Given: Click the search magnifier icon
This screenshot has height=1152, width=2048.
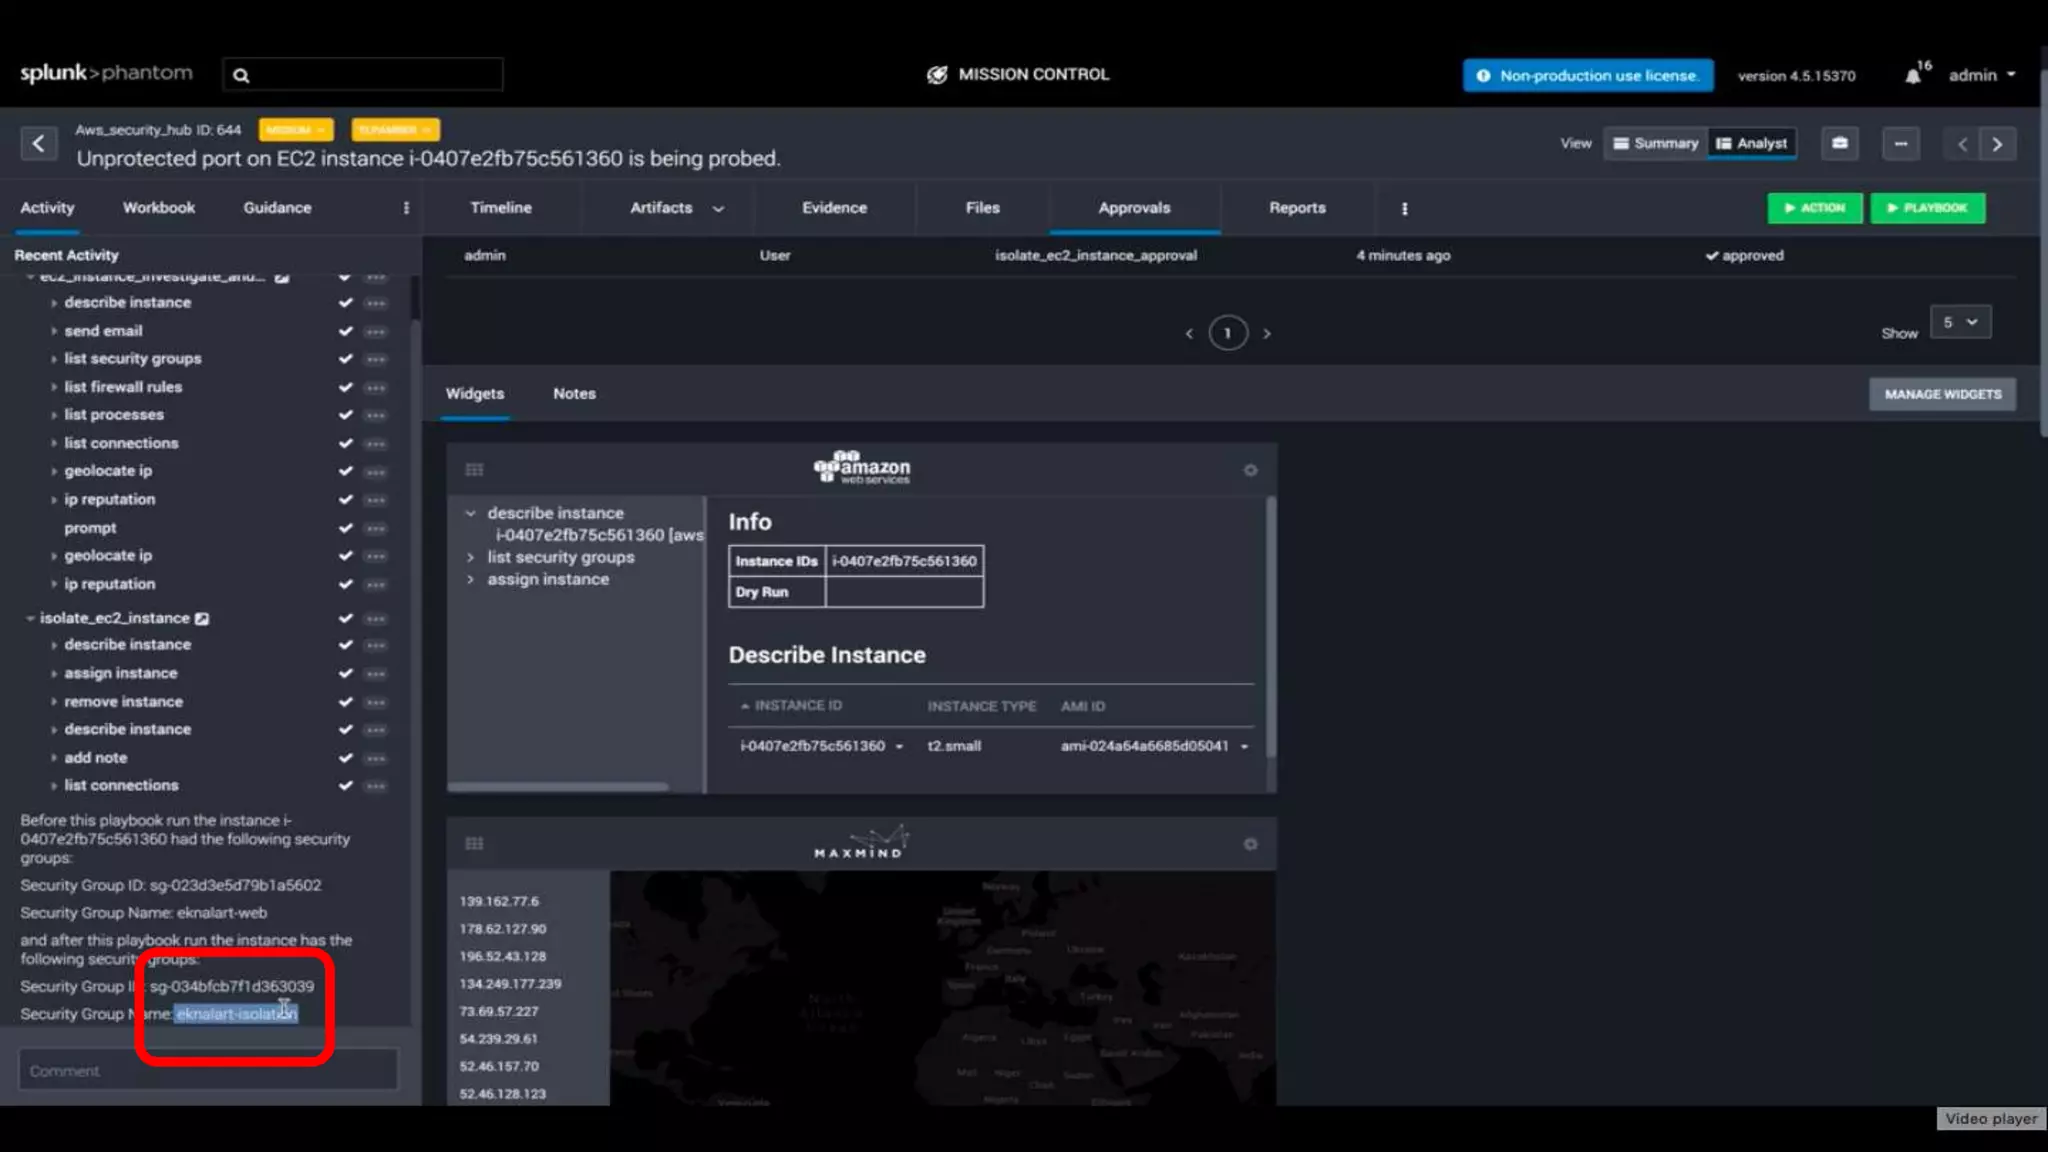Looking at the screenshot, I should point(241,75).
